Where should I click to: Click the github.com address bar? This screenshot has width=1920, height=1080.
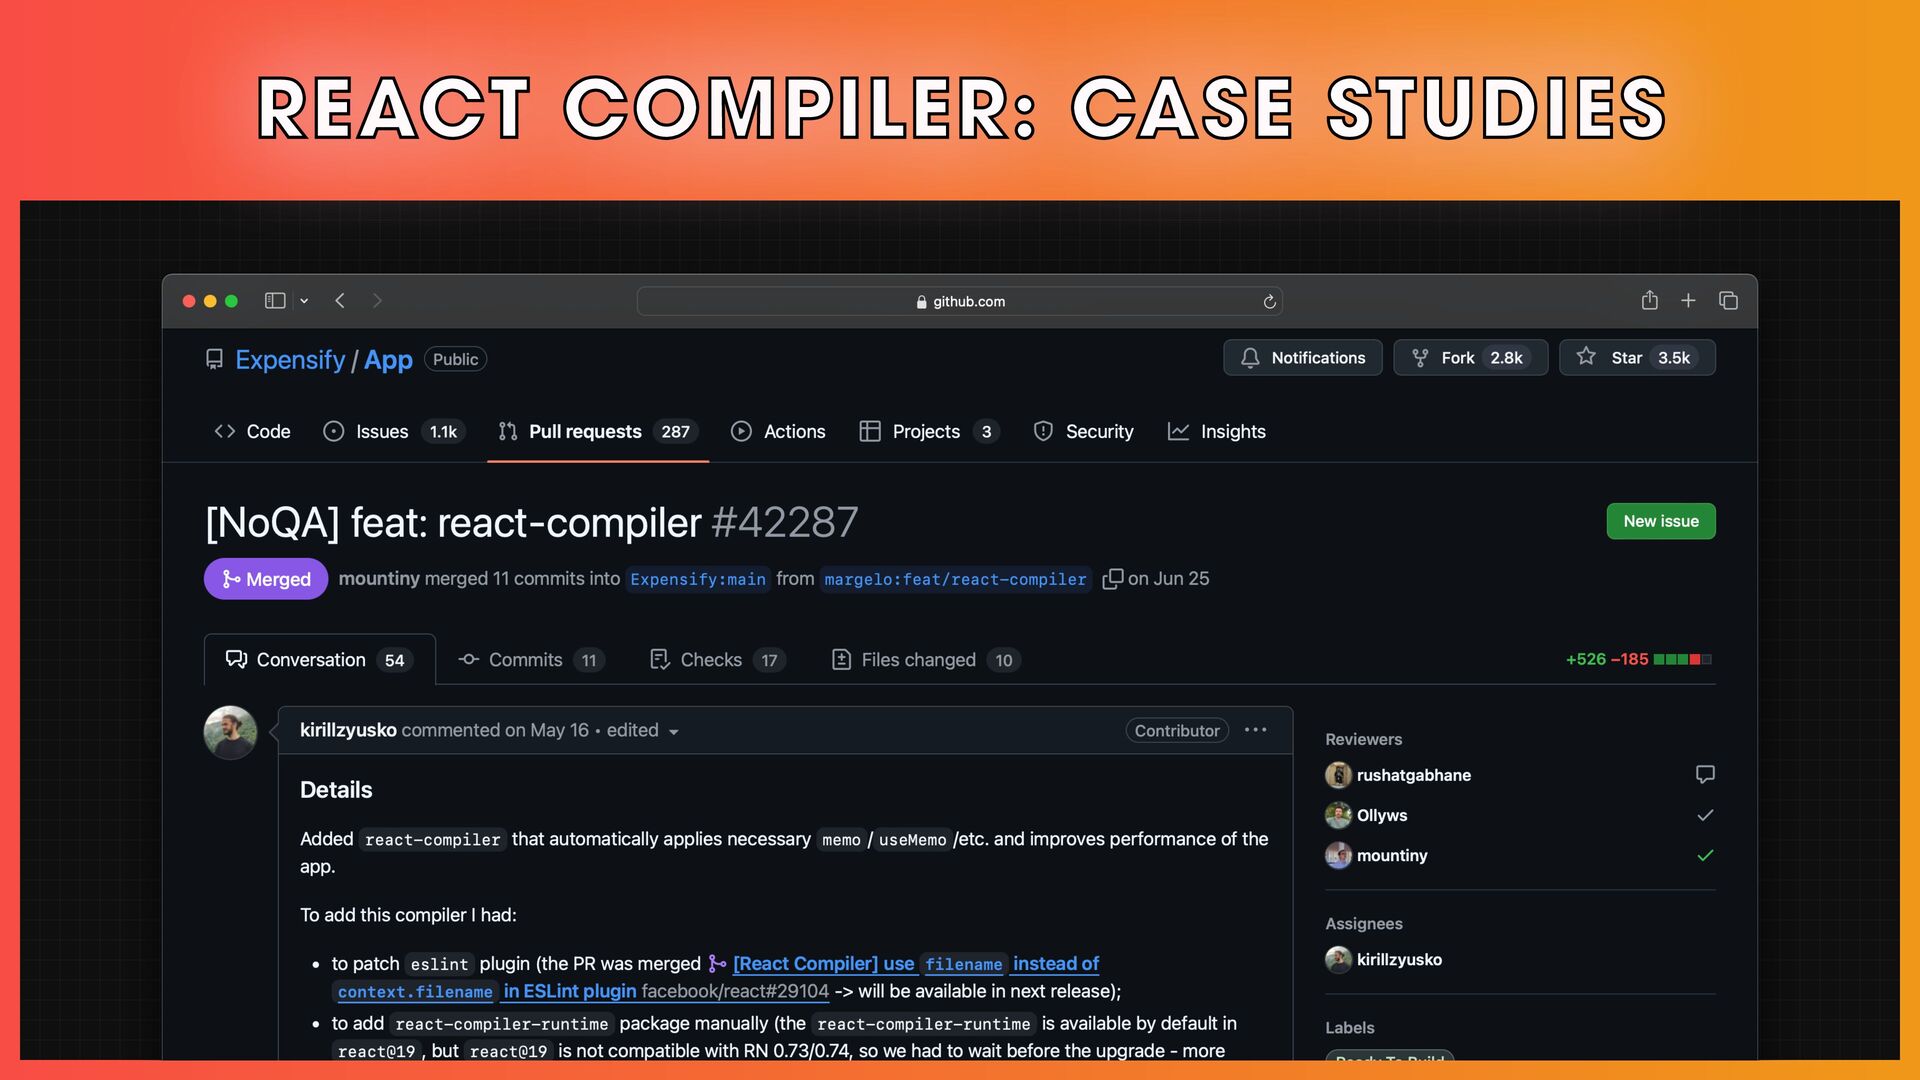click(959, 301)
